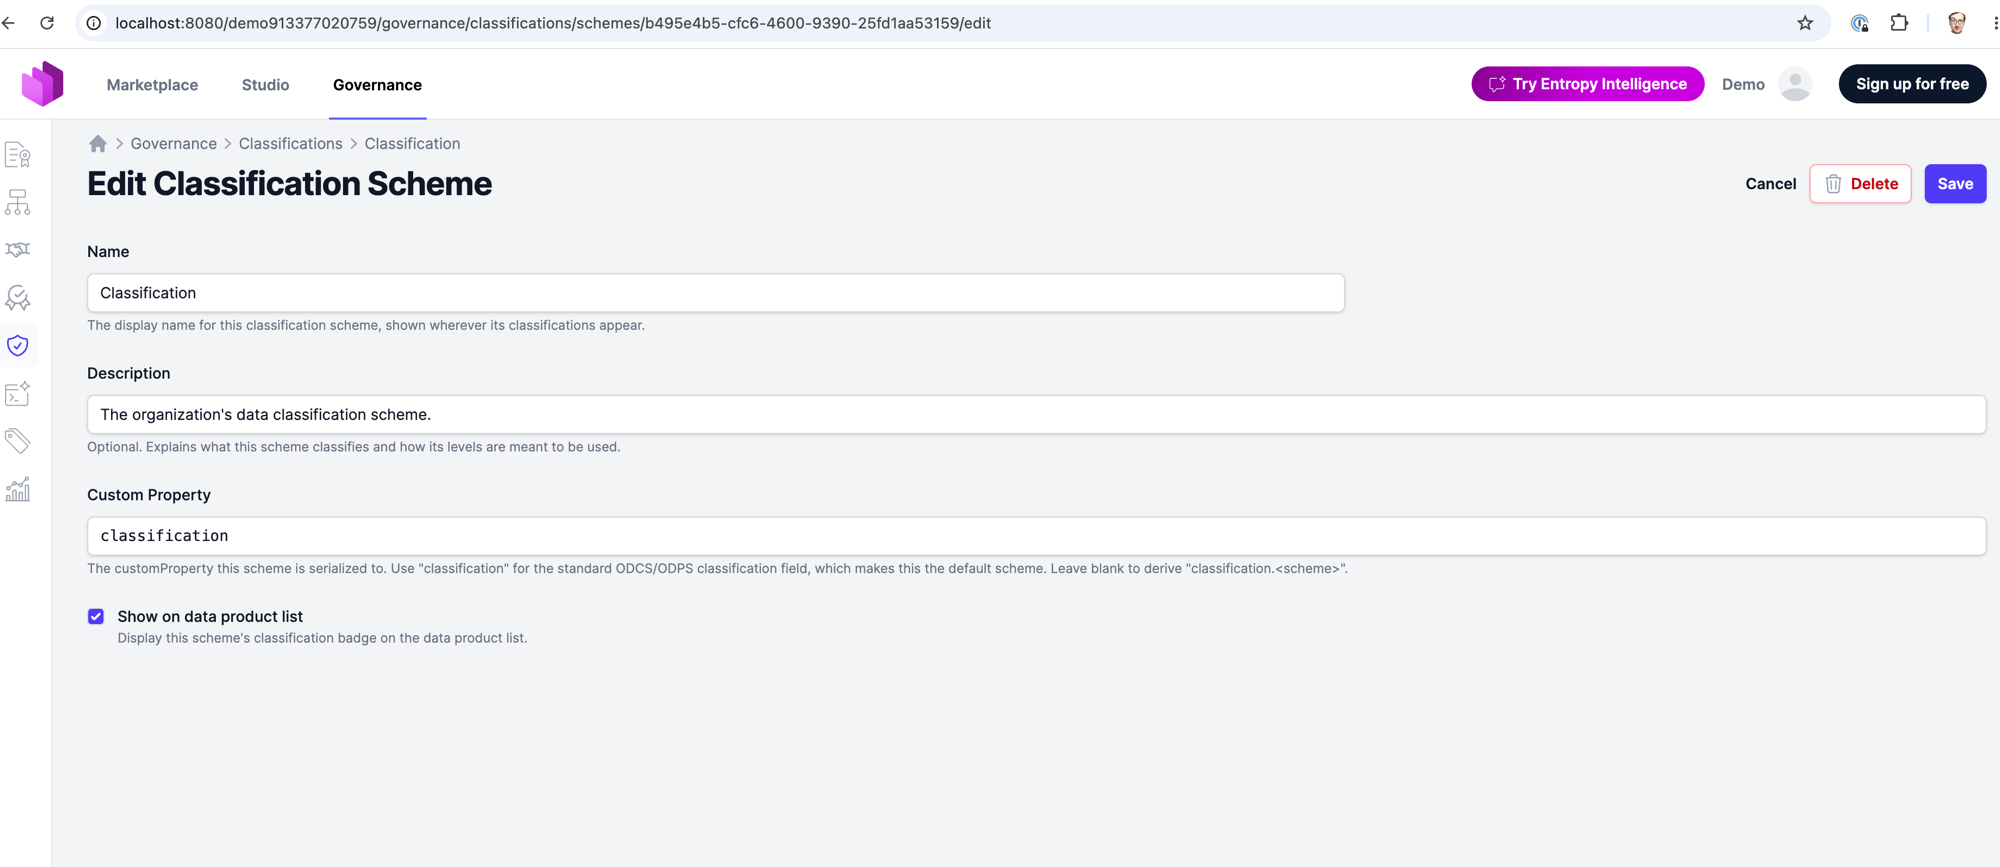
Task: Click the purple cube app logo
Action: coord(43,84)
